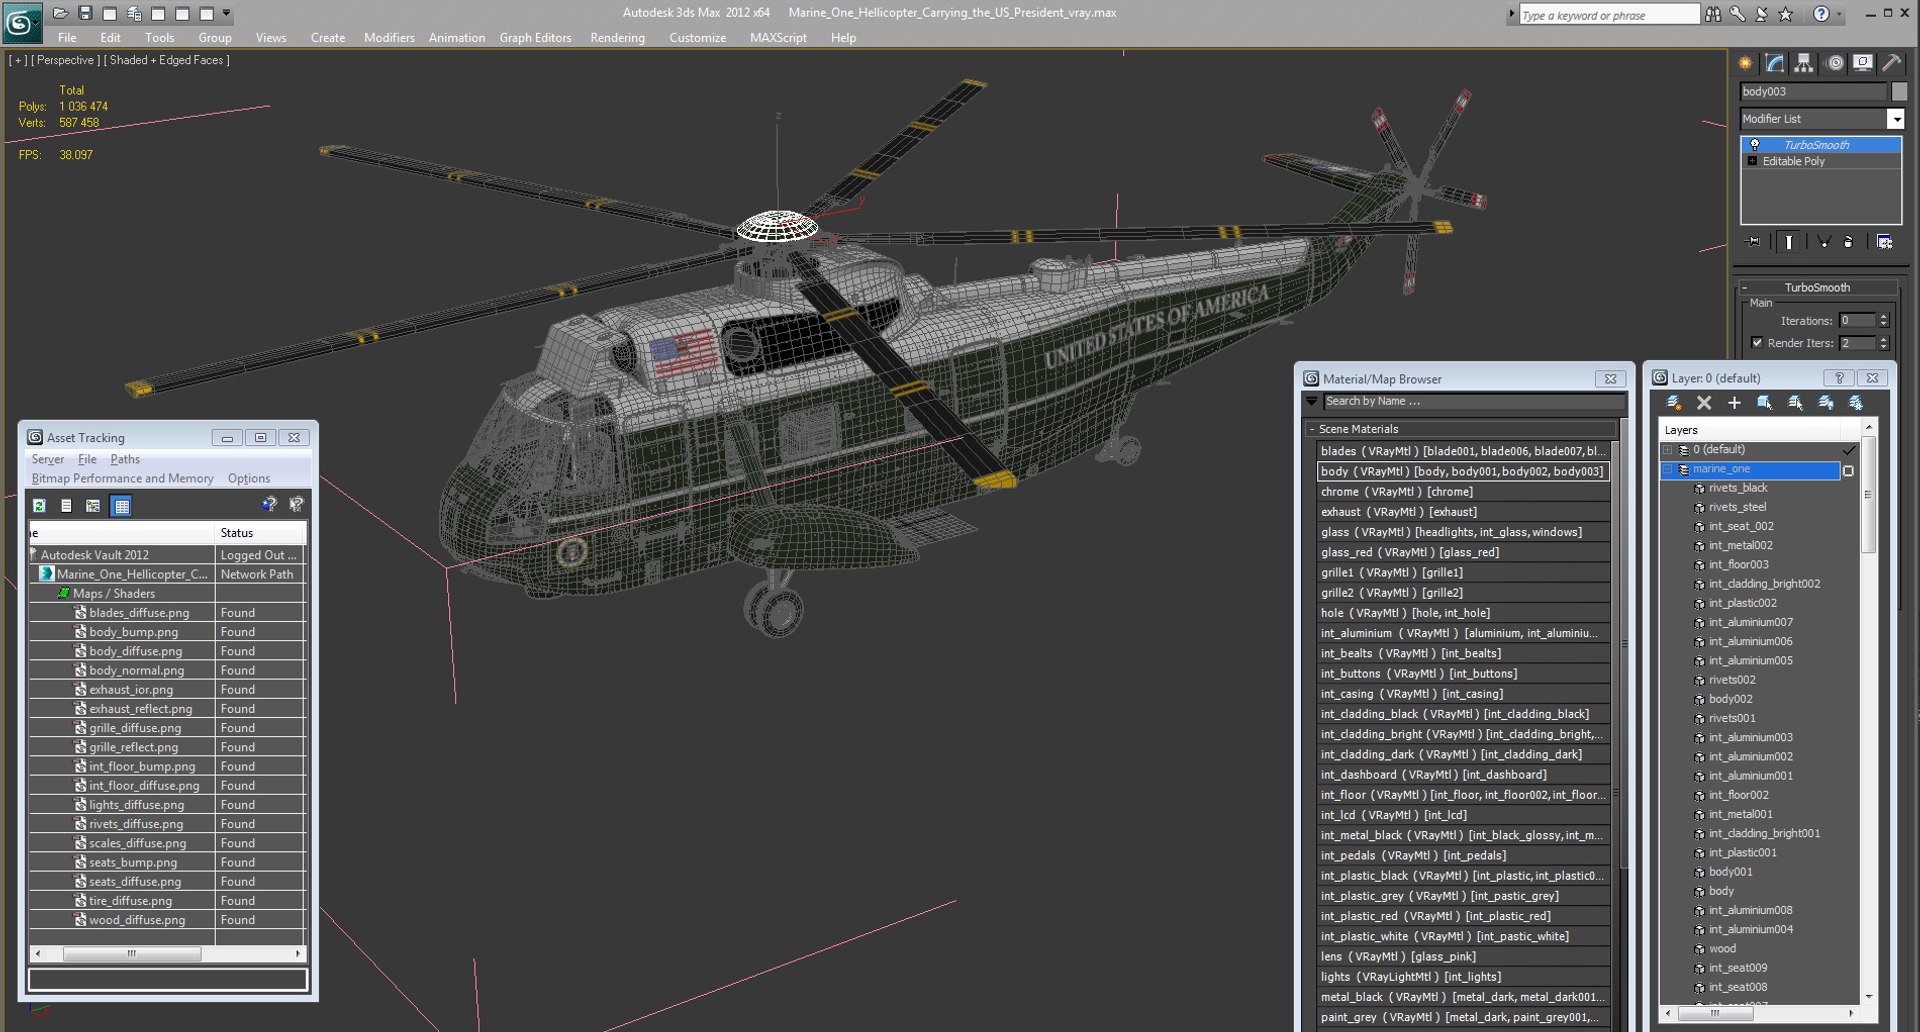Open the Modify command panel tab

coord(1774,63)
